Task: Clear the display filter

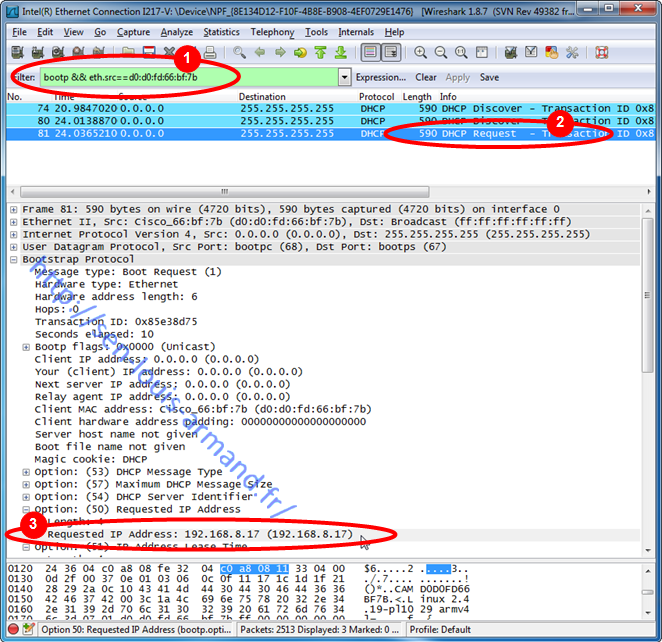Action: click(426, 77)
